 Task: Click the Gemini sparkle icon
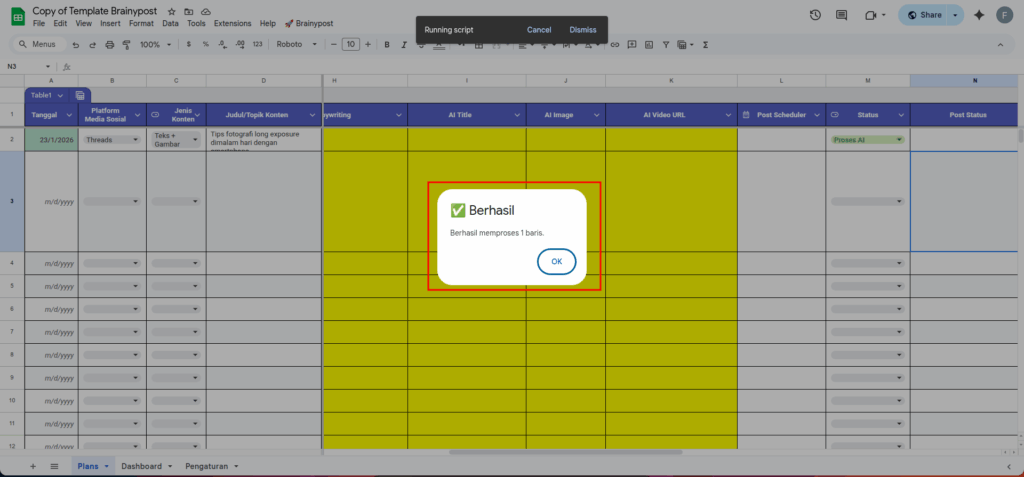[x=978, y=15]
